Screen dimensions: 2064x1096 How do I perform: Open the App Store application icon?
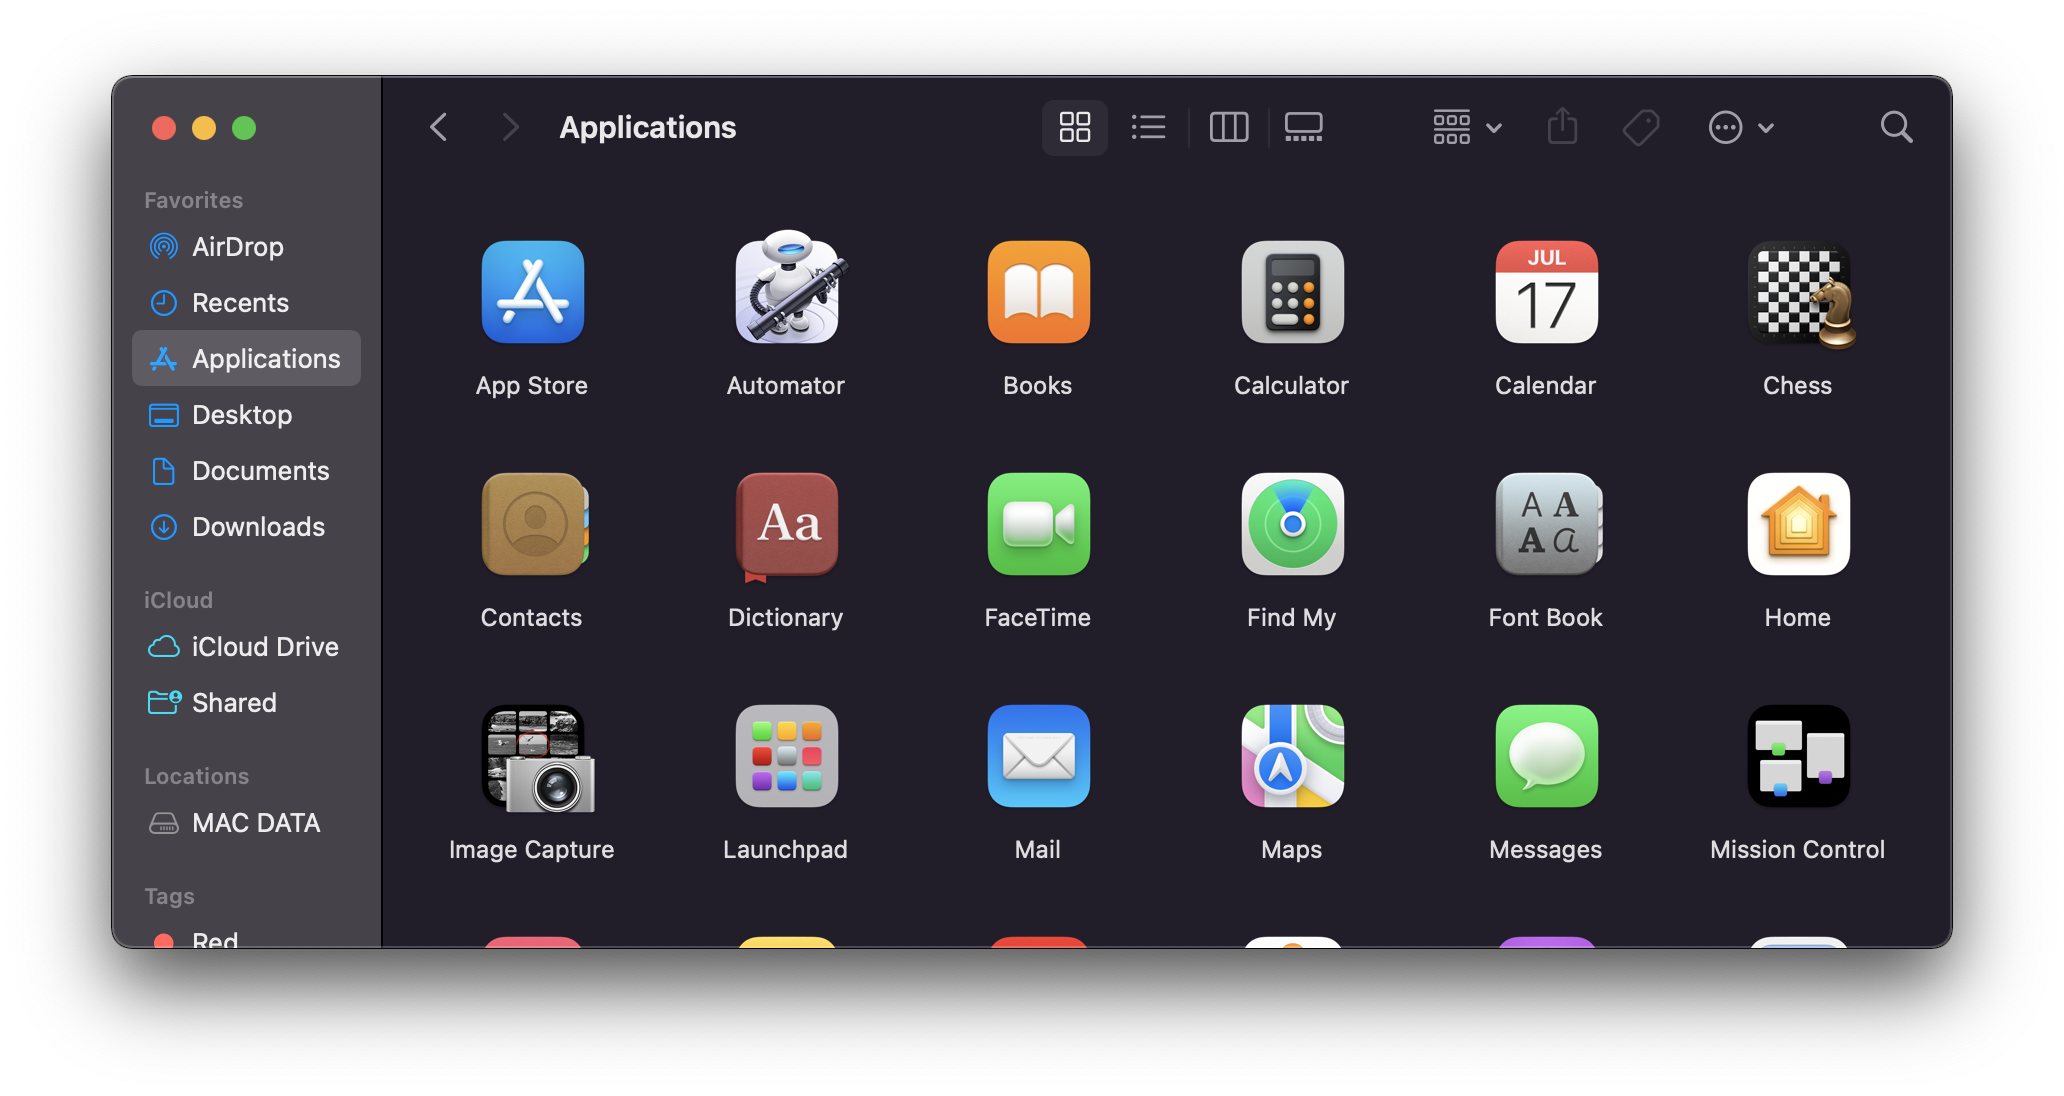coord(532,292)
